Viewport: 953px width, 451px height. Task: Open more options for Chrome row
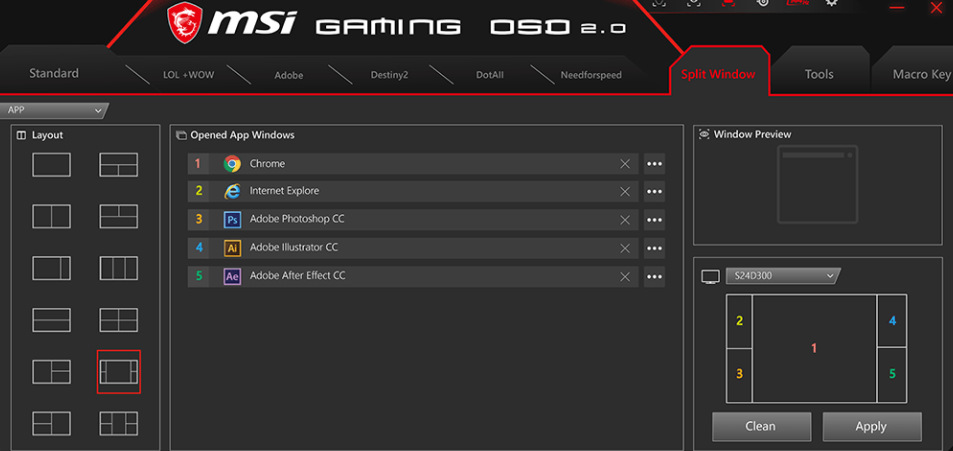pos(654,164)
